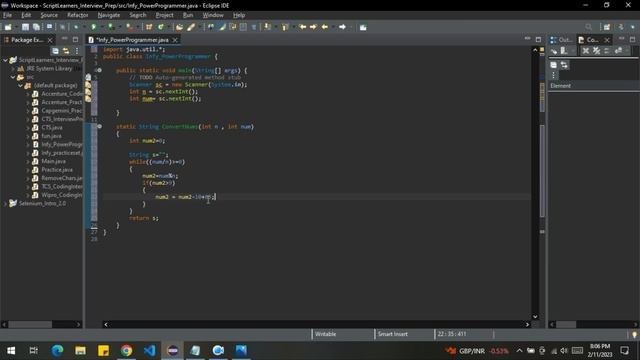Expand Main.java tree arrow
The height and width of the screenshot is (360, 640).
[x=28, y=161]
